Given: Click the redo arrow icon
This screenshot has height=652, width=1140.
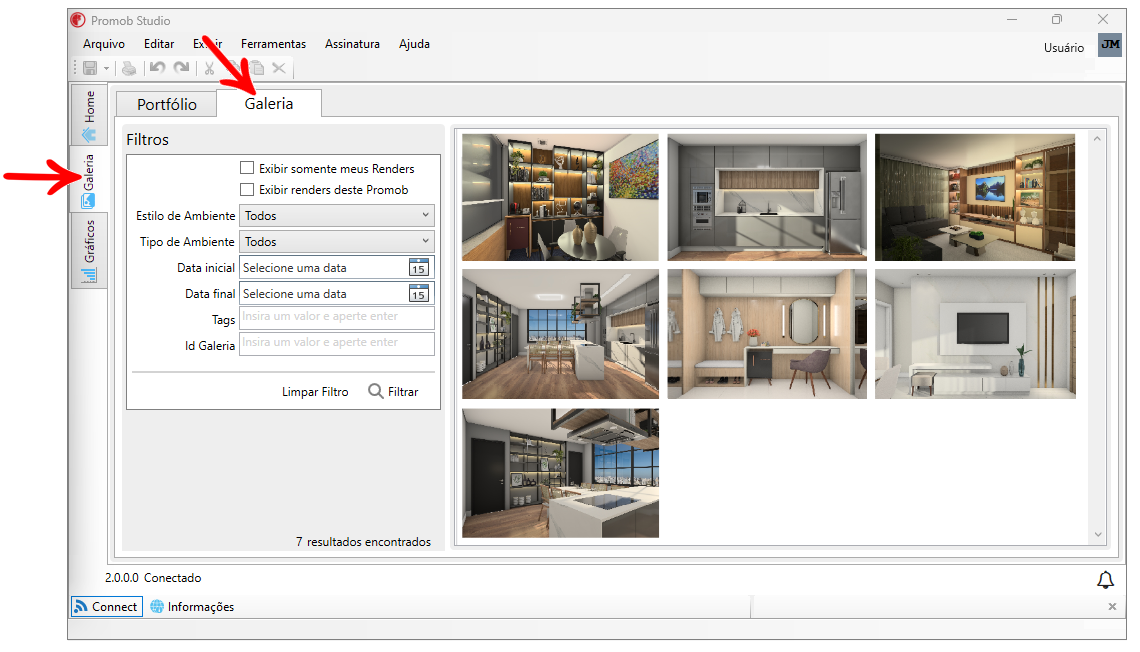Looking at the screenshot, I should (181, 68).
